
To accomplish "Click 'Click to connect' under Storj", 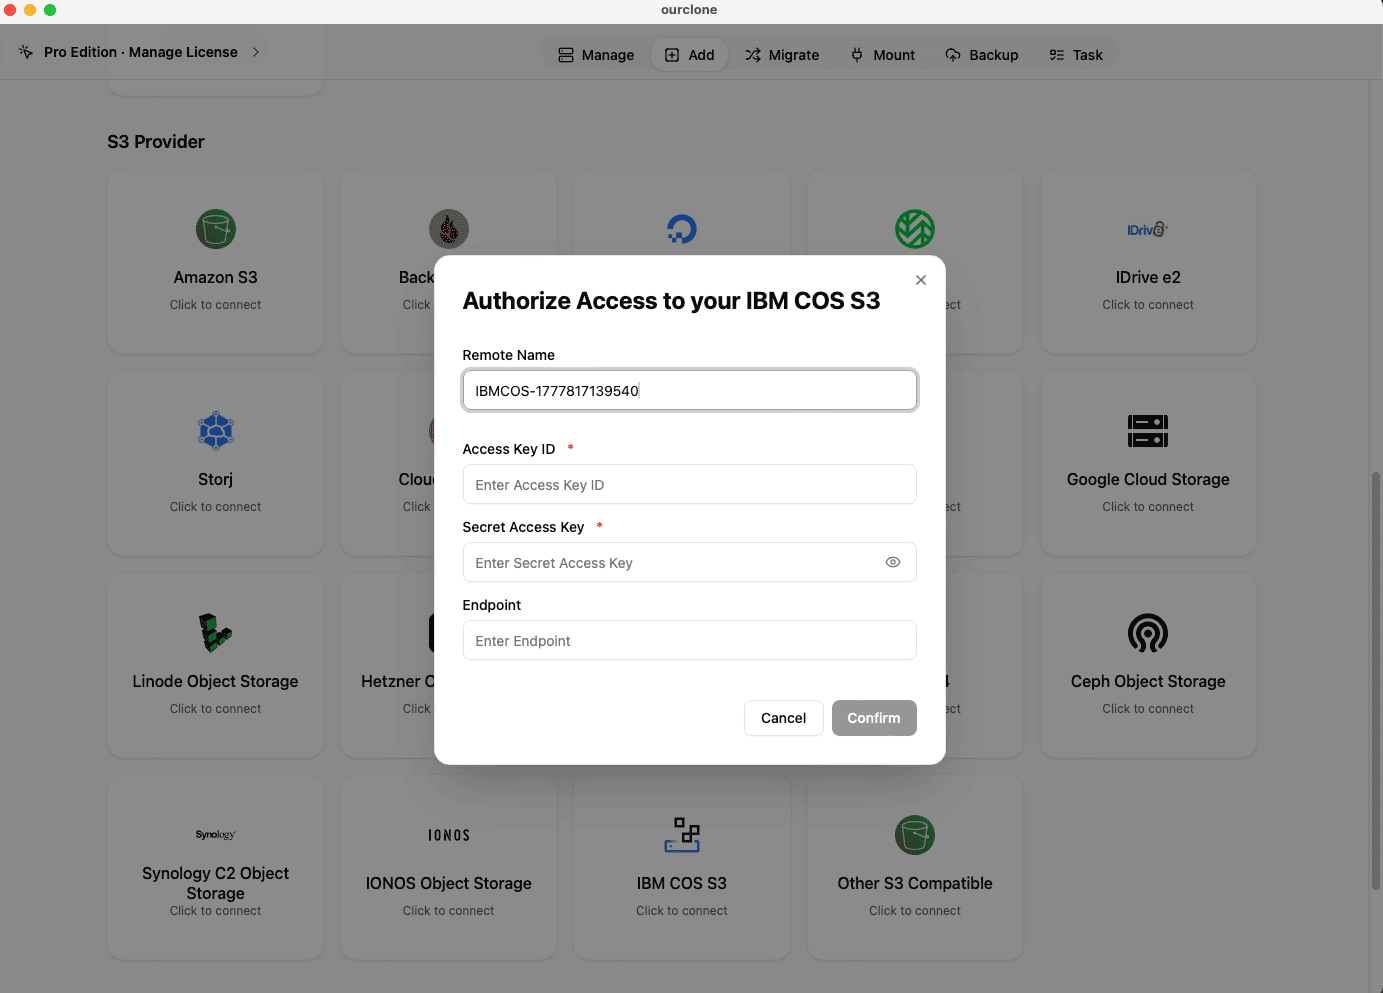I will [216, 507].
